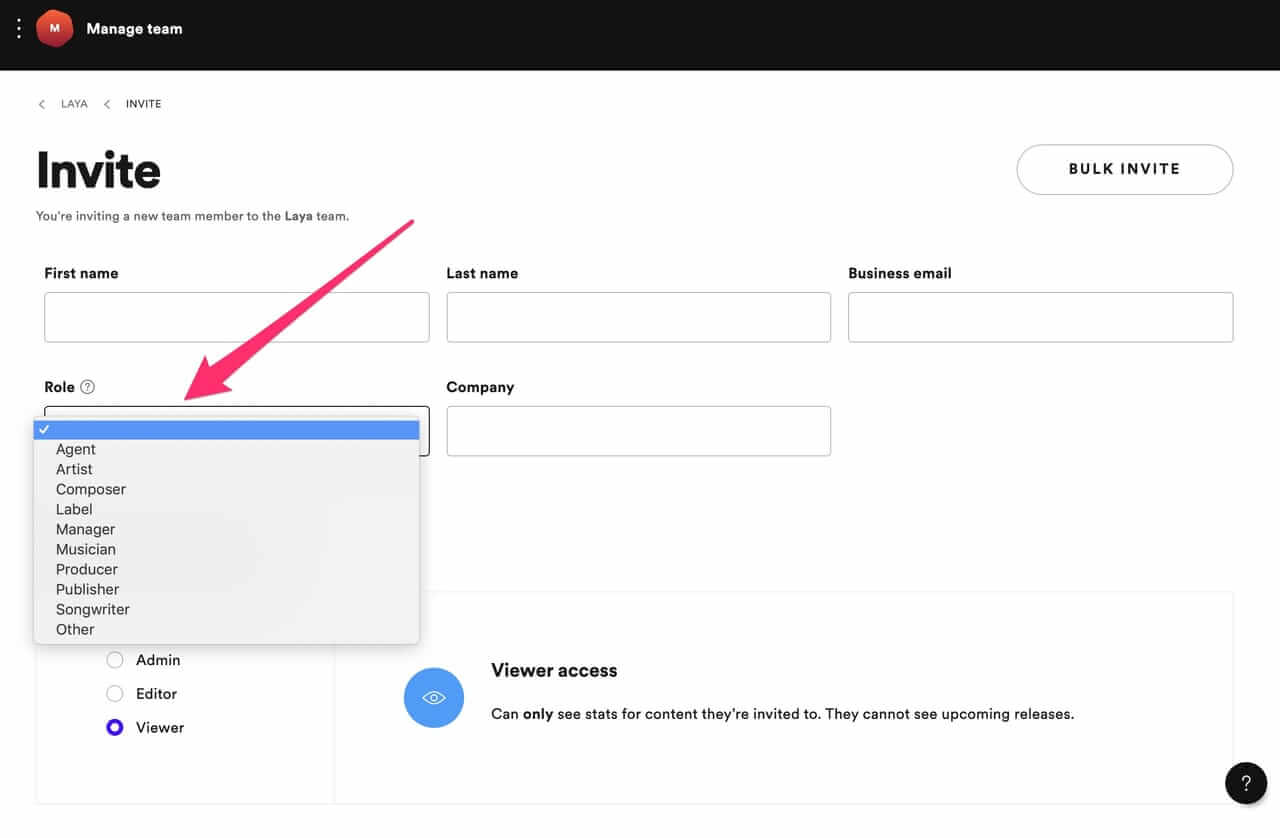Click the BULK INVITE button

(1125, 169)
